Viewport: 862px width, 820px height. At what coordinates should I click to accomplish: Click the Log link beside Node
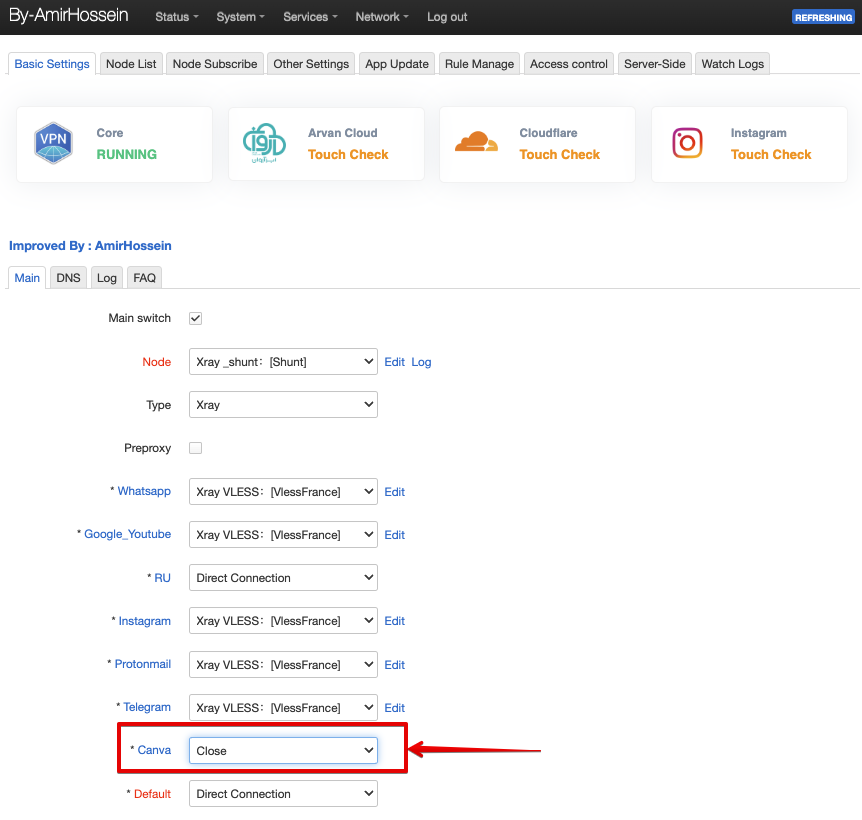(421, 362)
